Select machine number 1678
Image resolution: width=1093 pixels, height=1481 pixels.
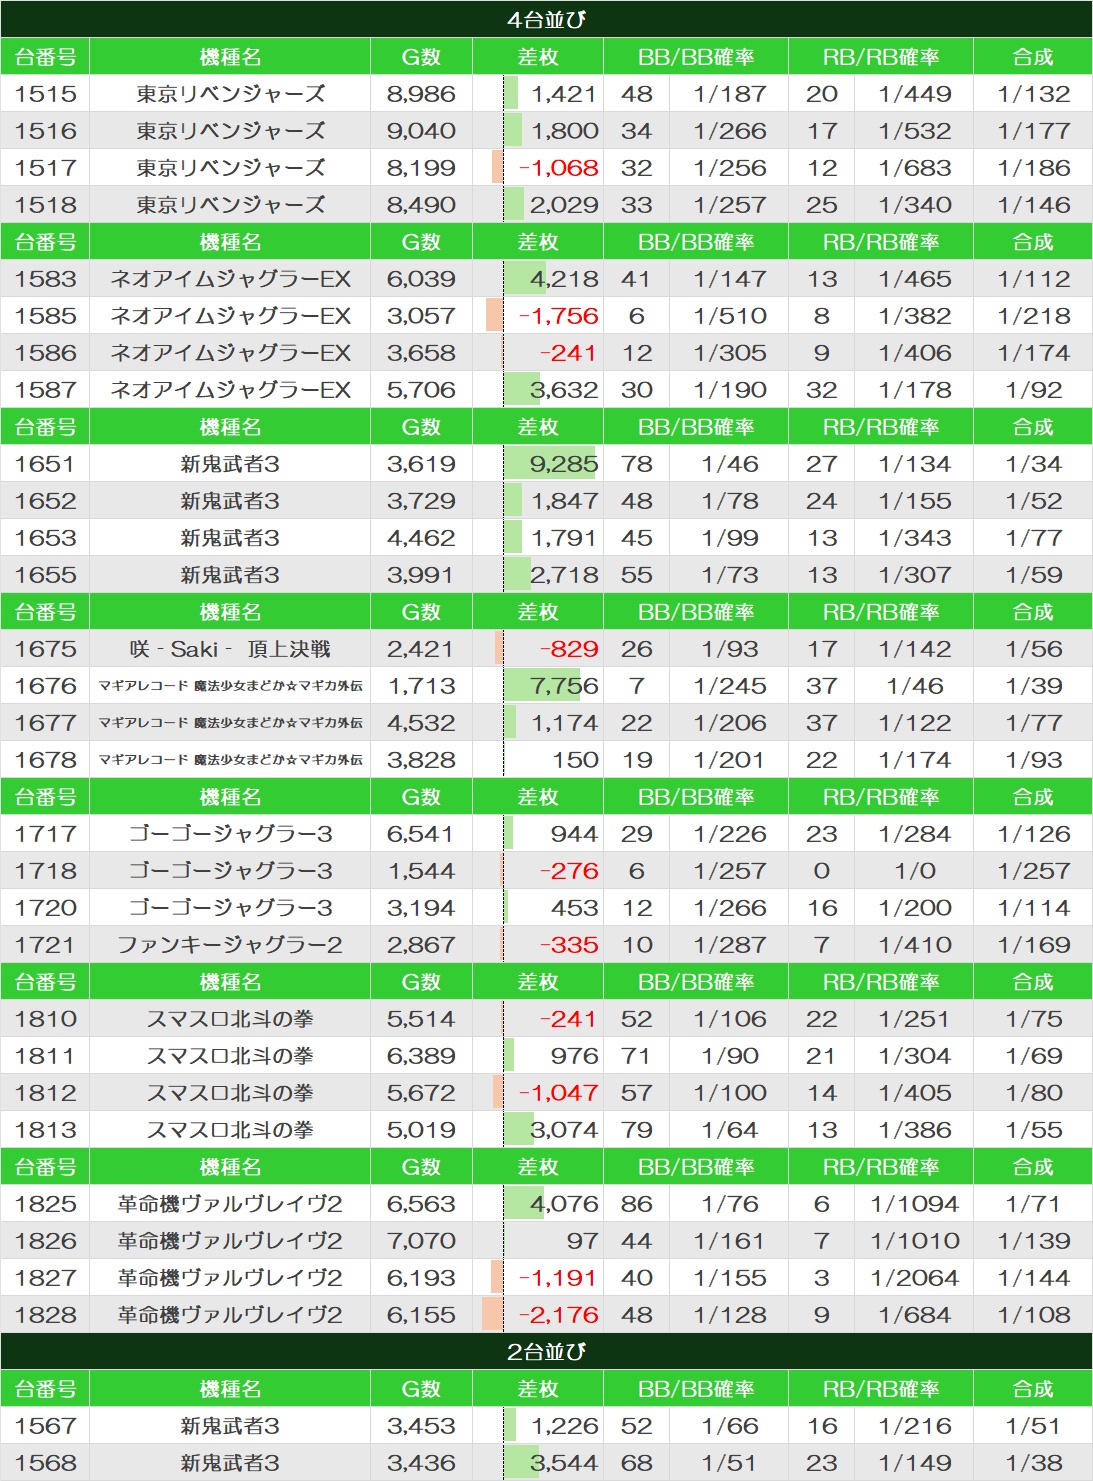click(45, 760)
